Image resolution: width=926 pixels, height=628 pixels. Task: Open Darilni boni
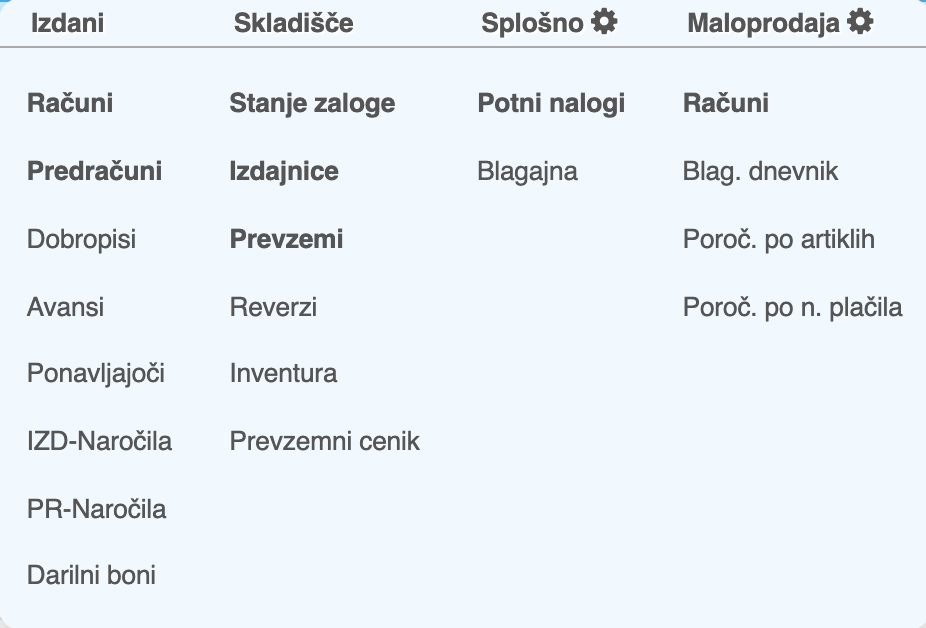coord(90,575)
